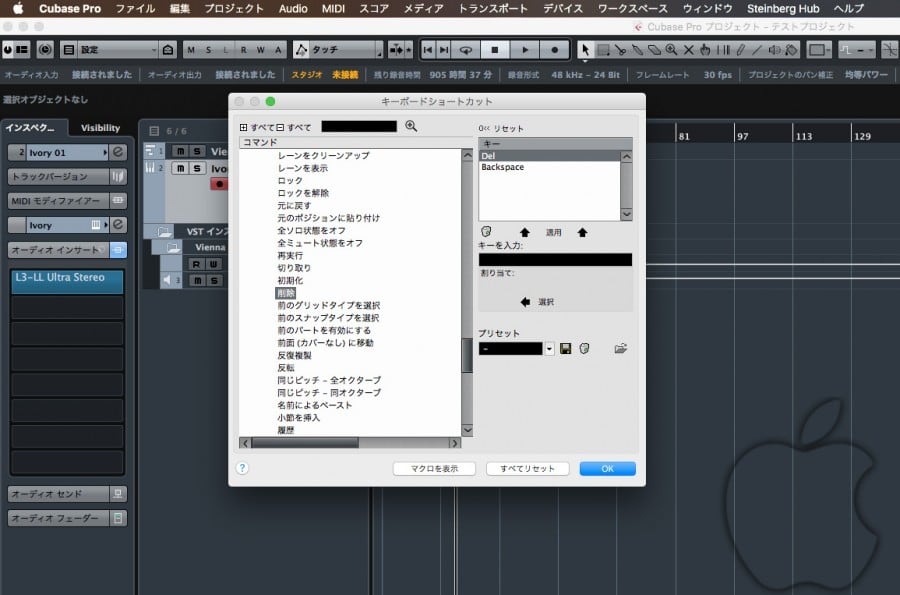This screenshot has height=595, width=900.
Task: Mute the Ivo track
Action: click(181, 168)
